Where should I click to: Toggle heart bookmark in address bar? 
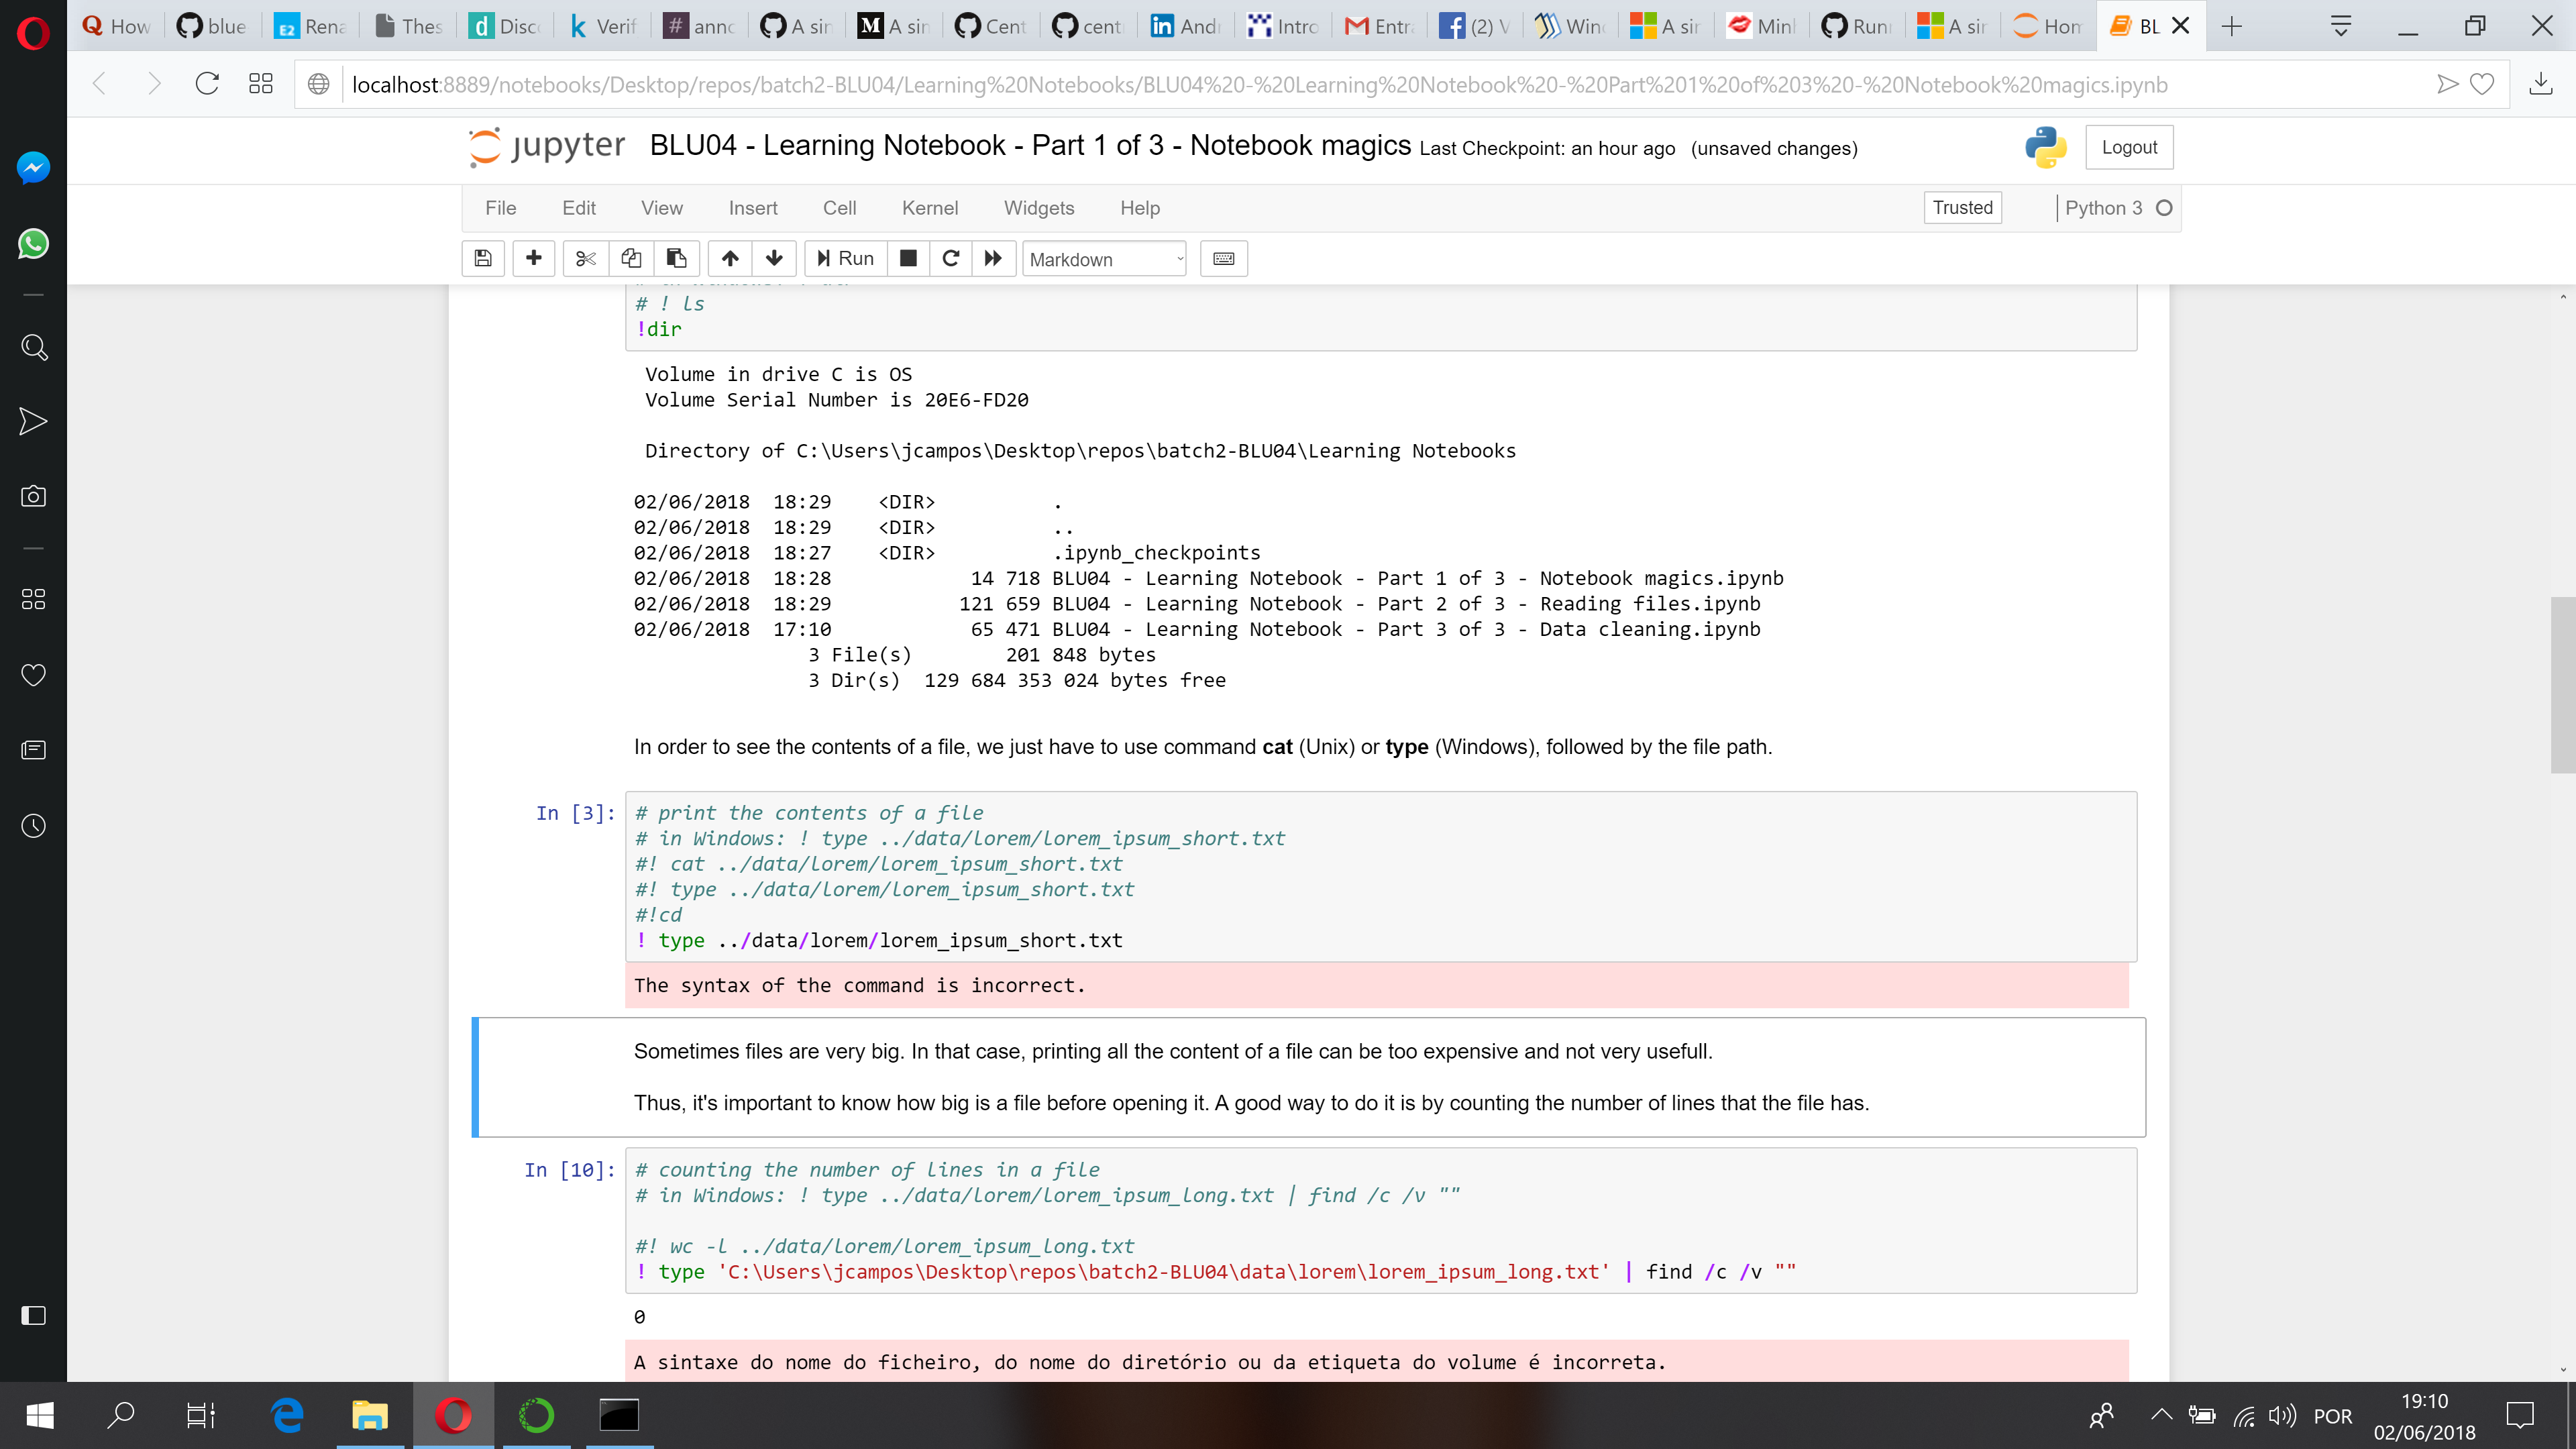click(x=2482, y=84)
